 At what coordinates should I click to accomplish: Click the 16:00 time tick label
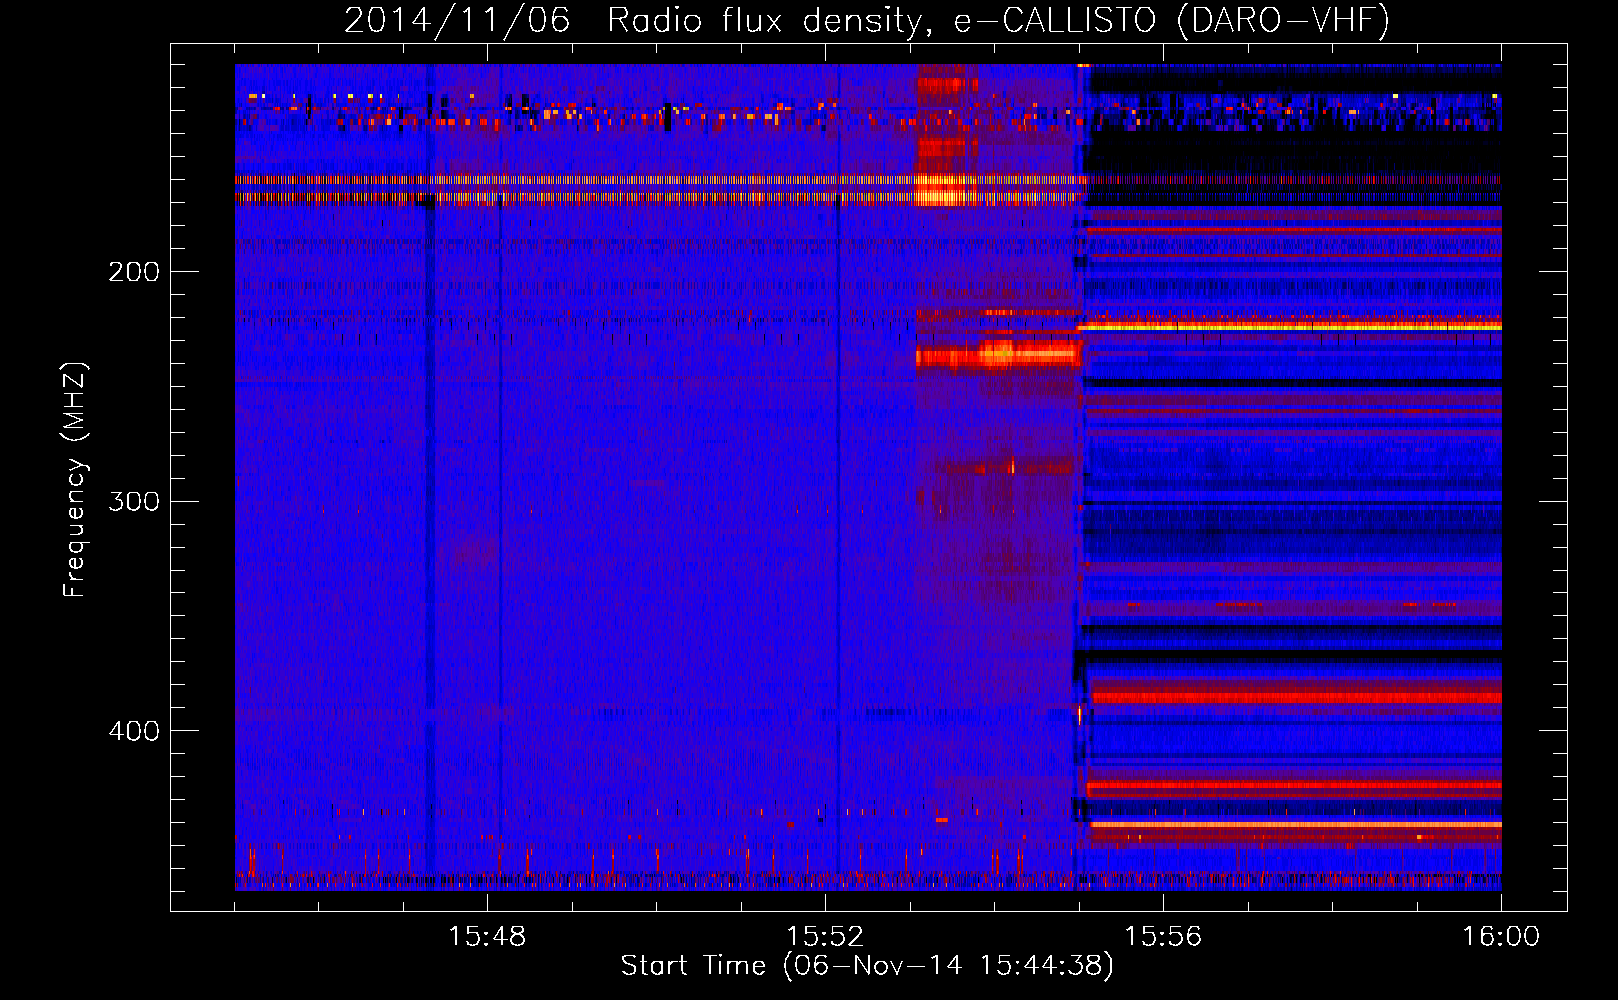point(1501,937)
